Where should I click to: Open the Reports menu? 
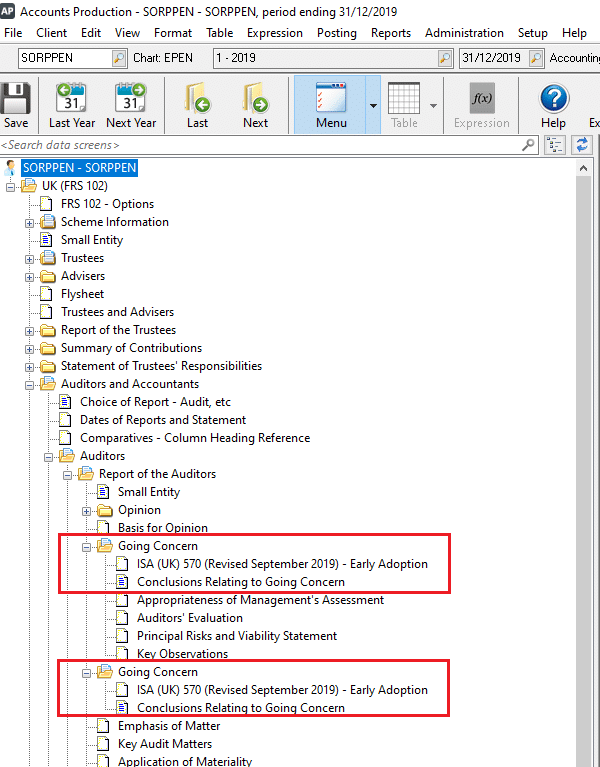390,33
